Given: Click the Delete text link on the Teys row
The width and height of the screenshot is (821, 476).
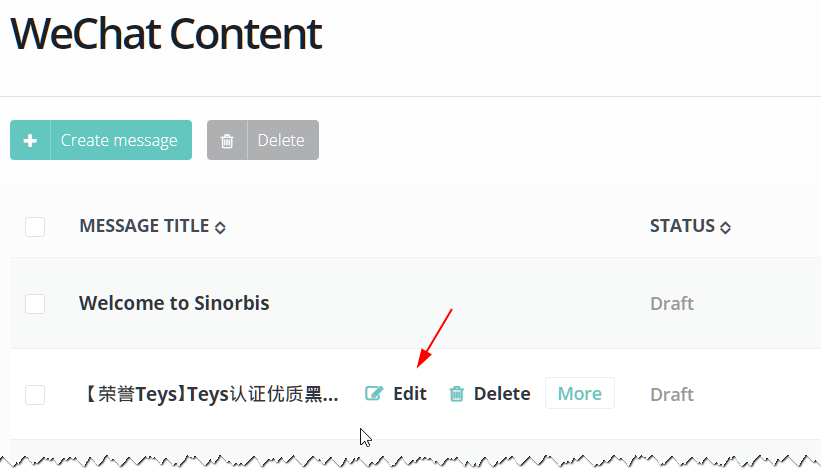Looking at the screenshot, I should click(502, 394).
